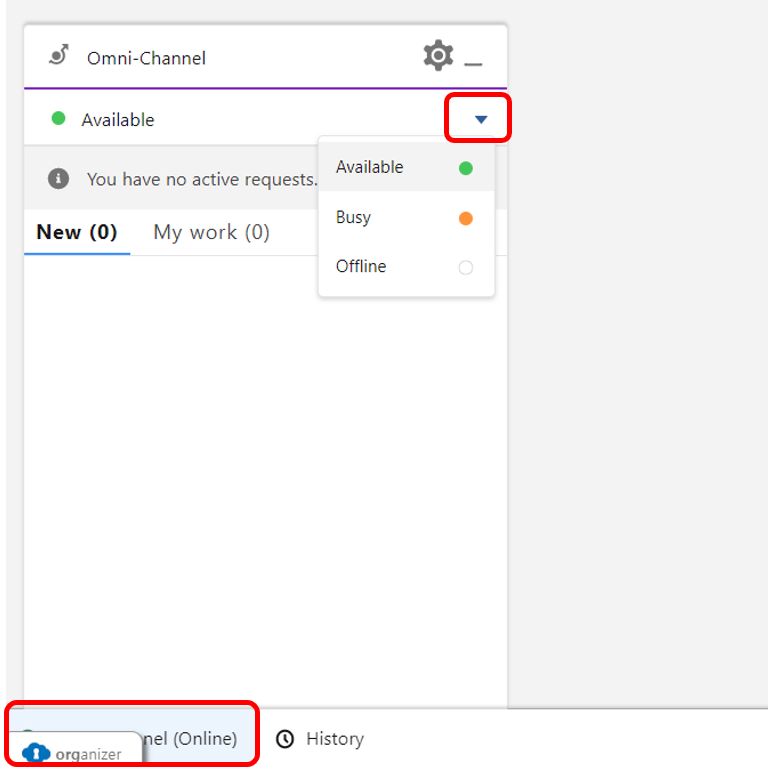This screenshot has height=776, width=768.
Task: Click the Omni-Channel header logo icon
Action: [x=59, y=56]
